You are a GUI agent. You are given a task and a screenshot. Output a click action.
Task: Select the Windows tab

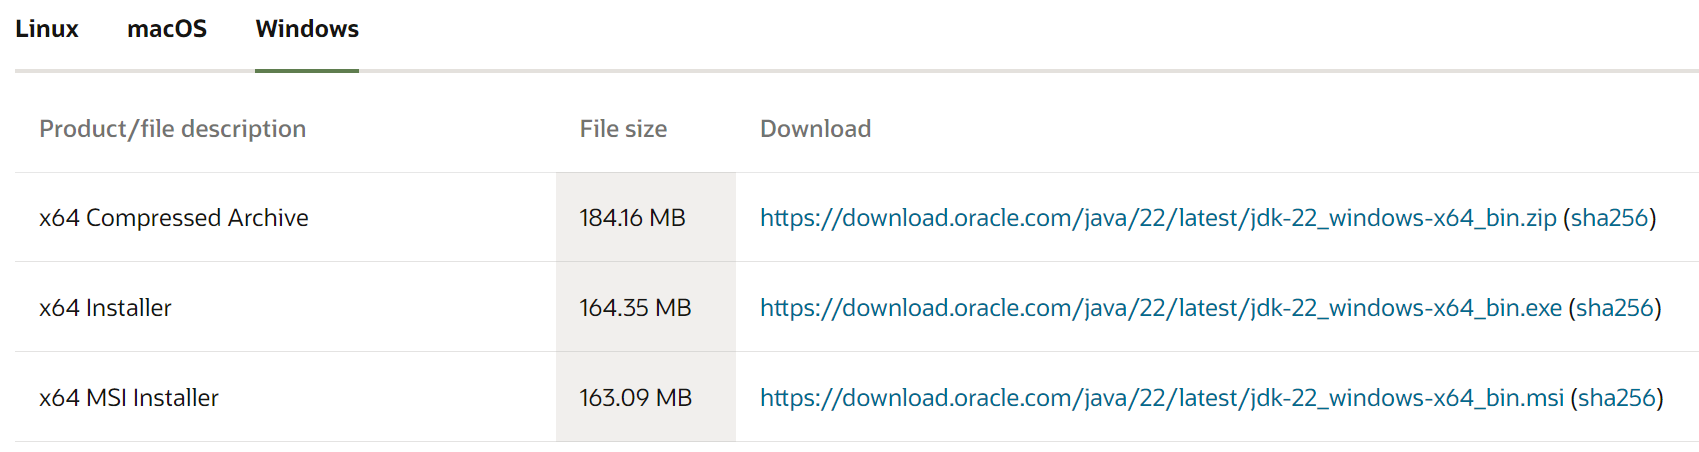point(307,29)
